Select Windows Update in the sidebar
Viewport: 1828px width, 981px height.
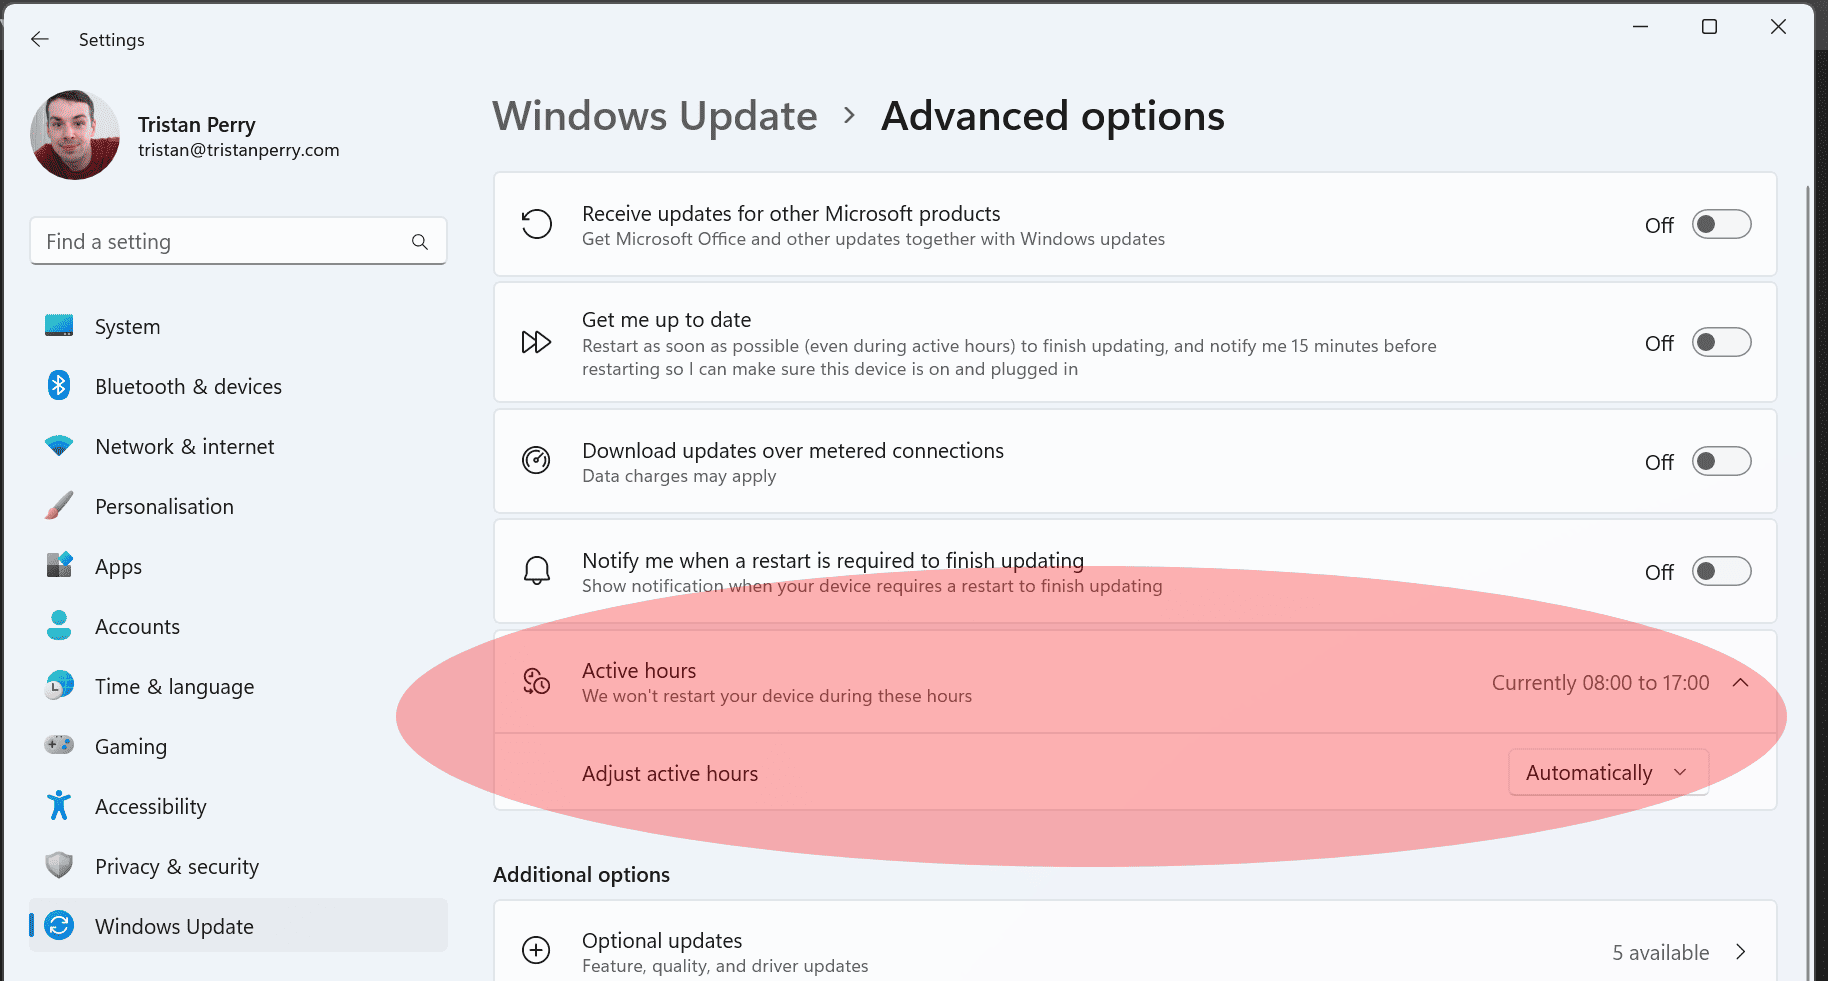pos(174,926)
